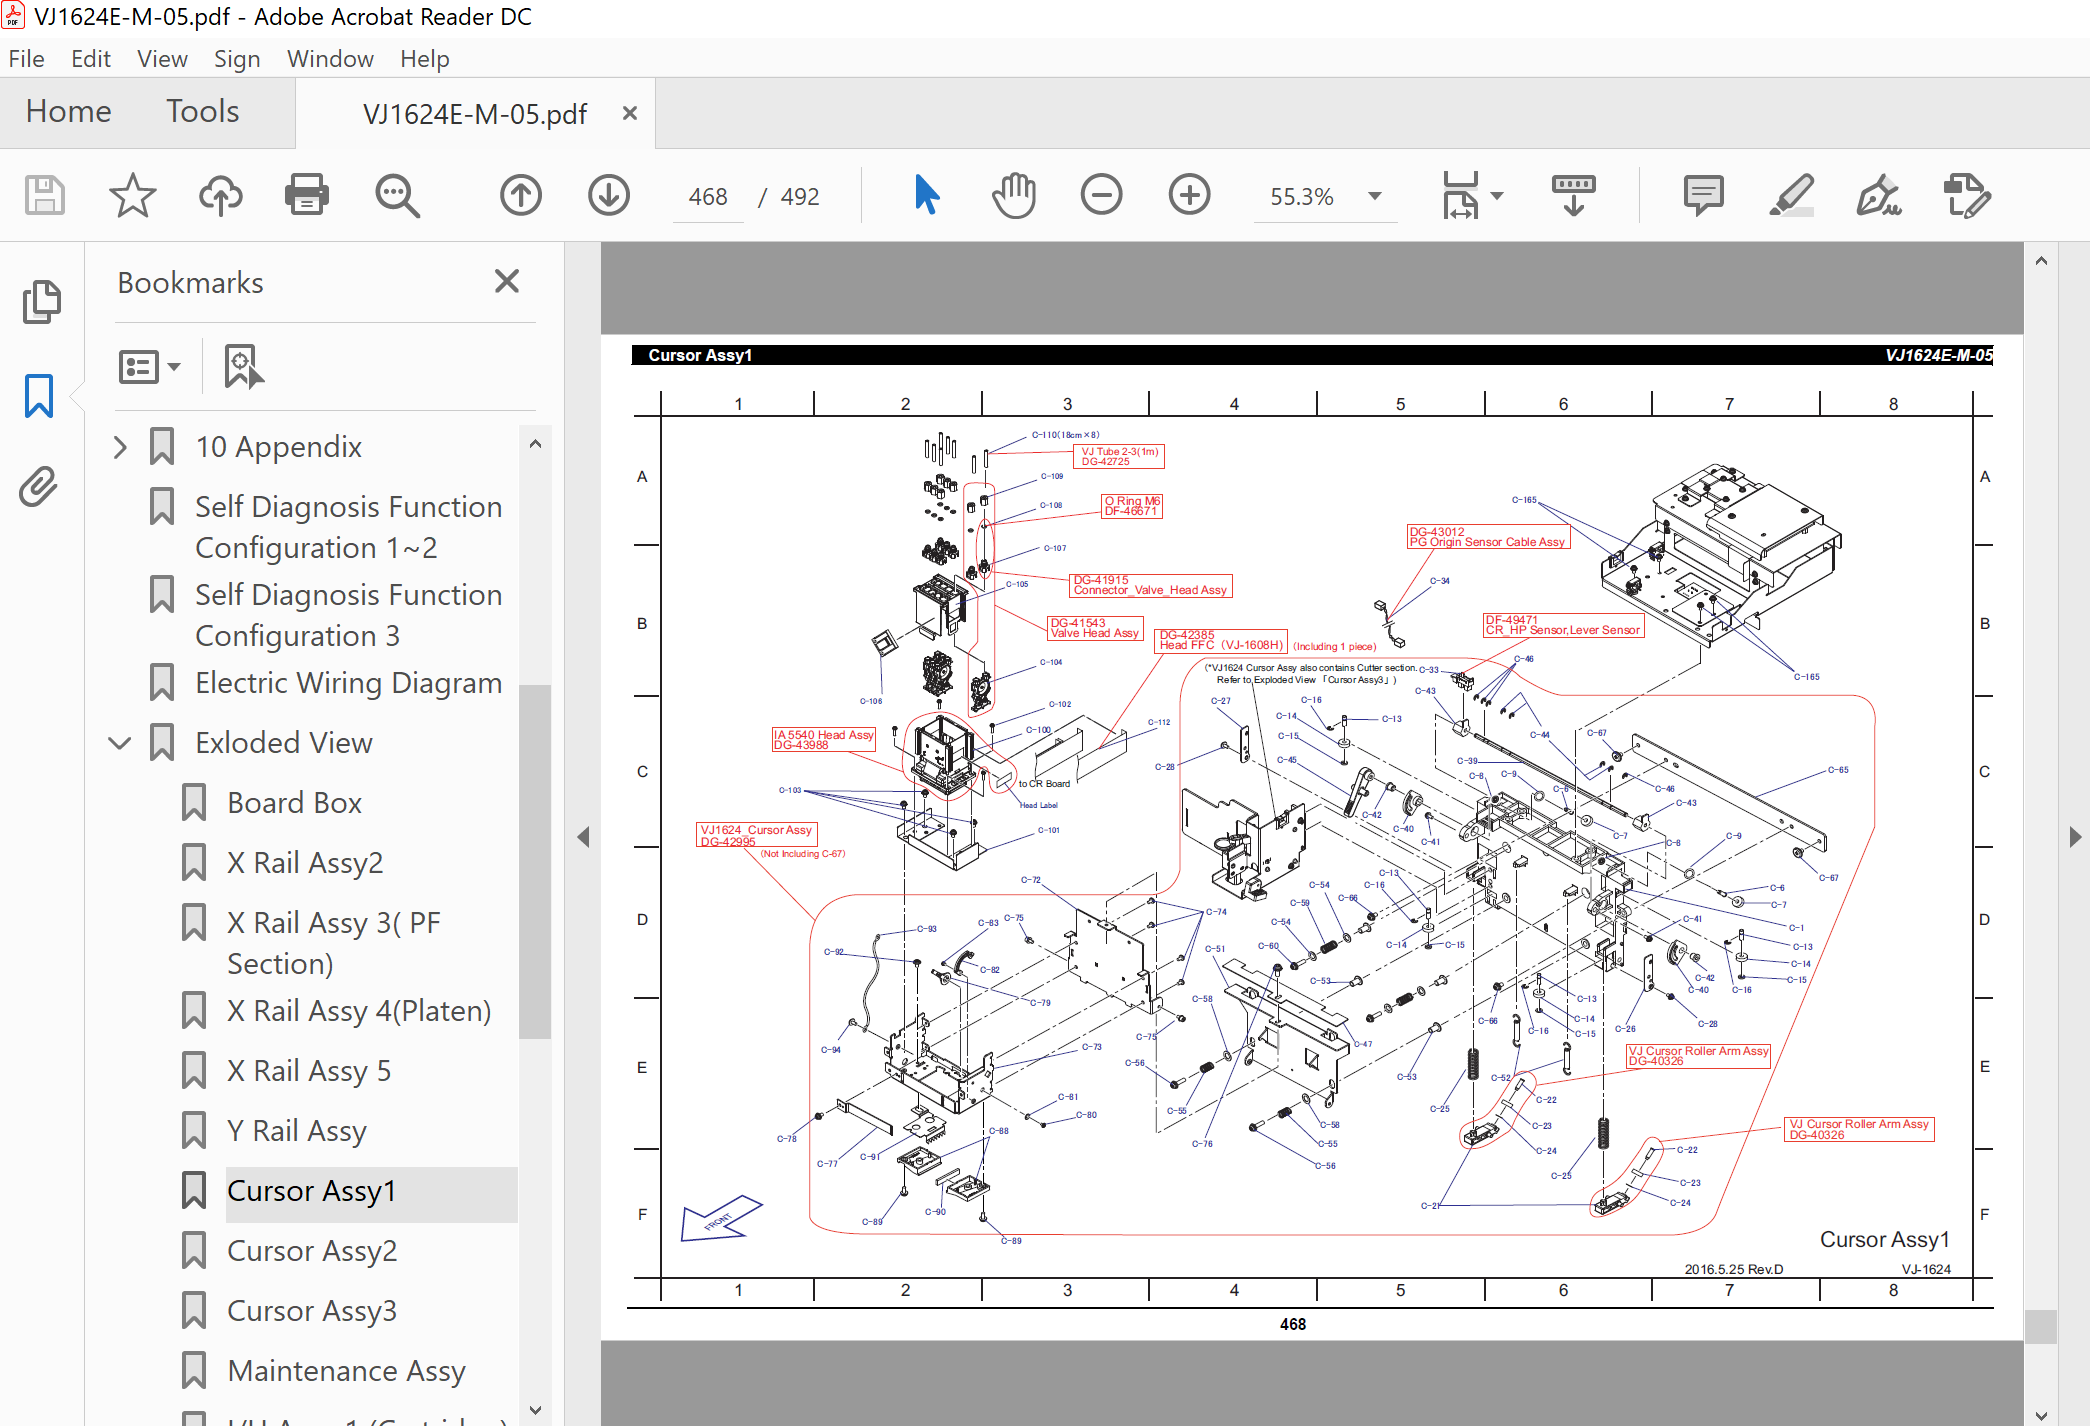This screenshot has height=1426, width=2090.
Task: Close the VJ1624E-M-05.pdf tab
Action: point(630,113)
